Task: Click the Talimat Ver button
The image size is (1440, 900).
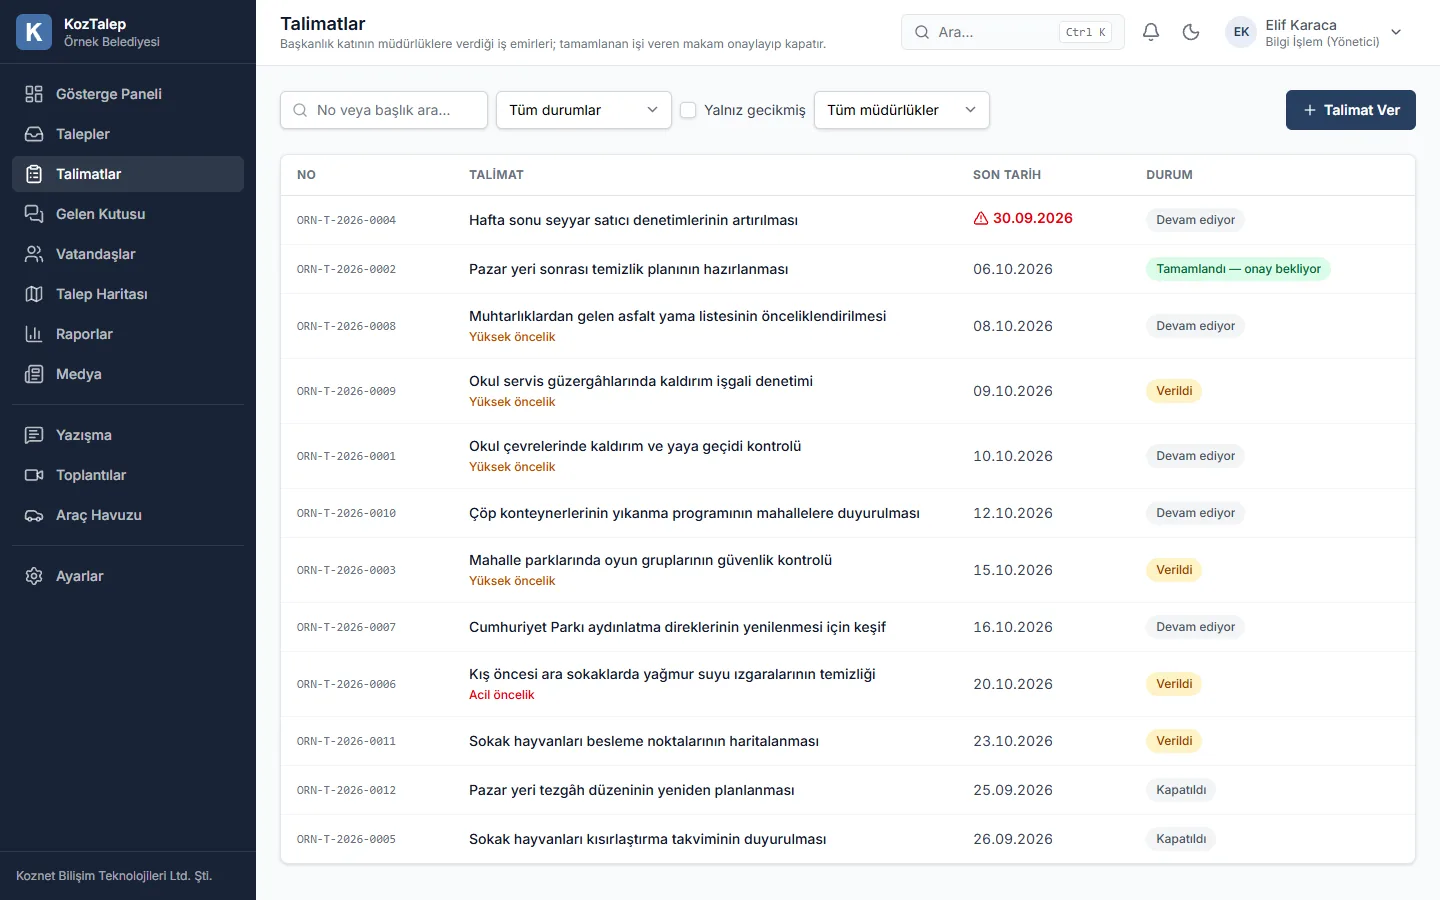Action: coord(1351,110)
